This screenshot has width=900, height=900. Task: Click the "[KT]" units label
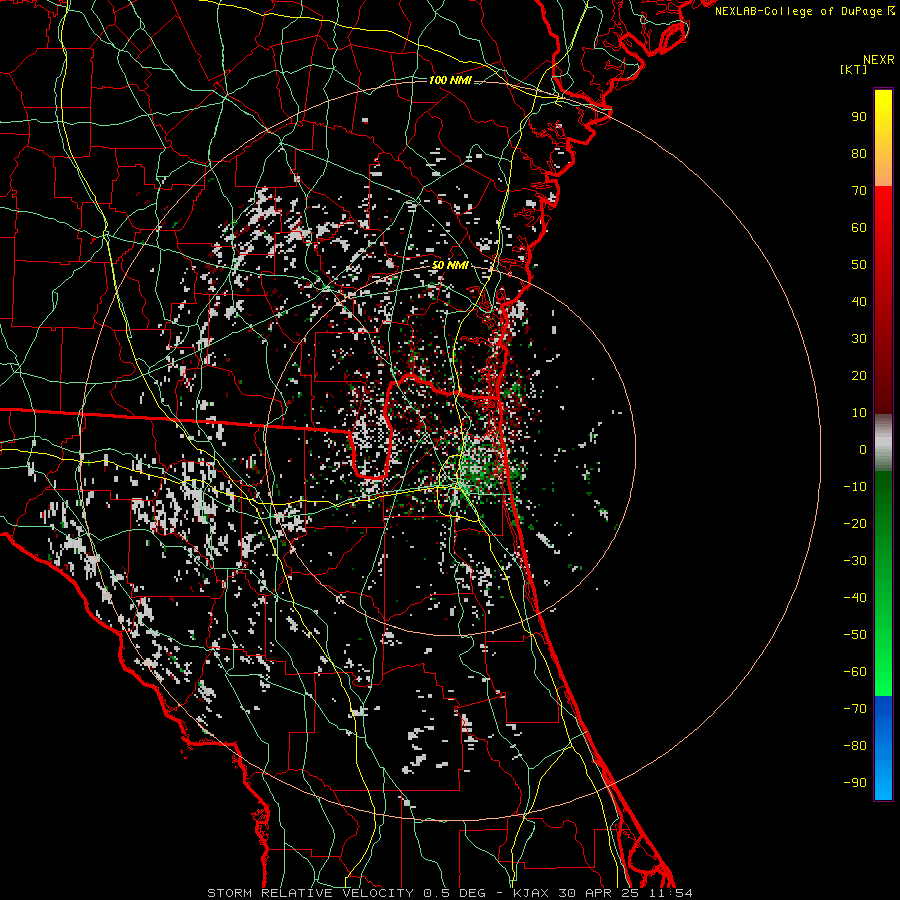point(854,69)
